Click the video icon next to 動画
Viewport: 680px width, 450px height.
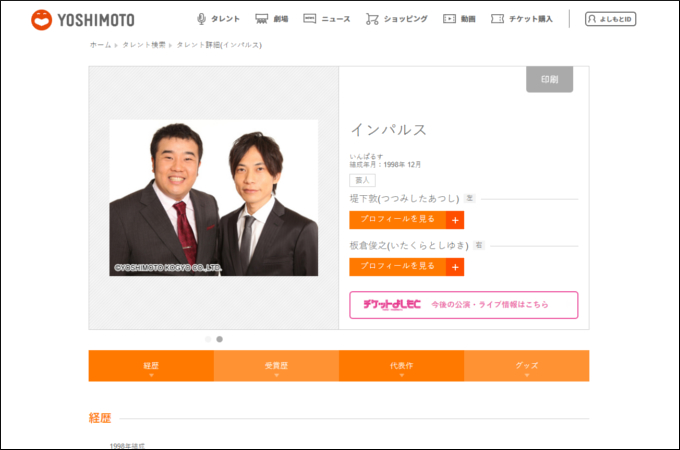coord(449,19)
